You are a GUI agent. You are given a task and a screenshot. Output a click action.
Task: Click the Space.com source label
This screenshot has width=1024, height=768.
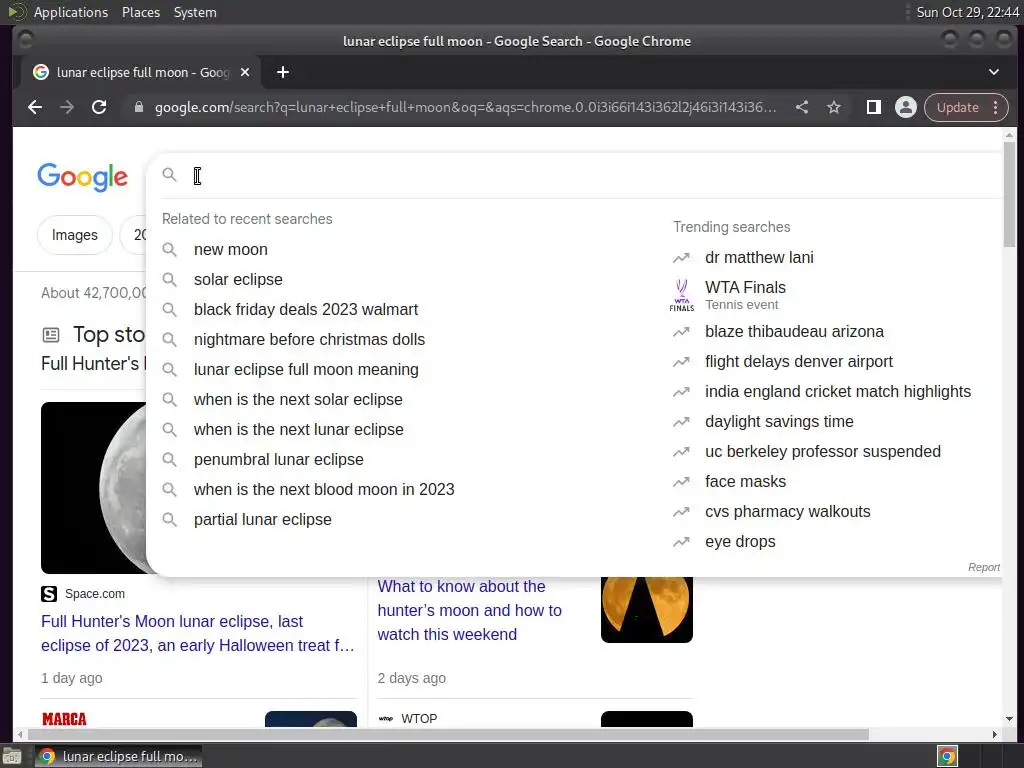[x=95, y=594]
